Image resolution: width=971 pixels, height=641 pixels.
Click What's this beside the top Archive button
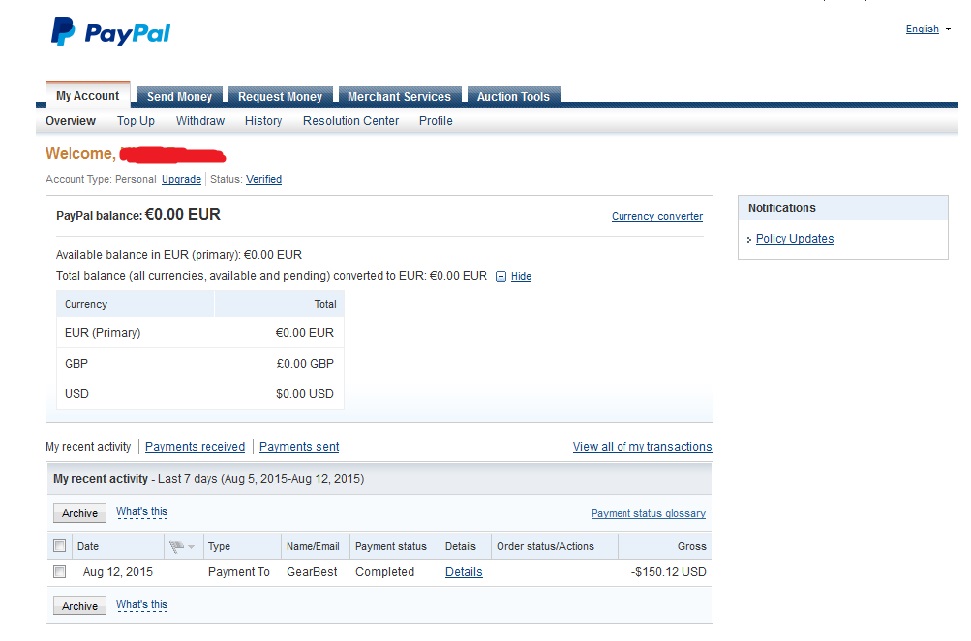(x=141, y=512)
